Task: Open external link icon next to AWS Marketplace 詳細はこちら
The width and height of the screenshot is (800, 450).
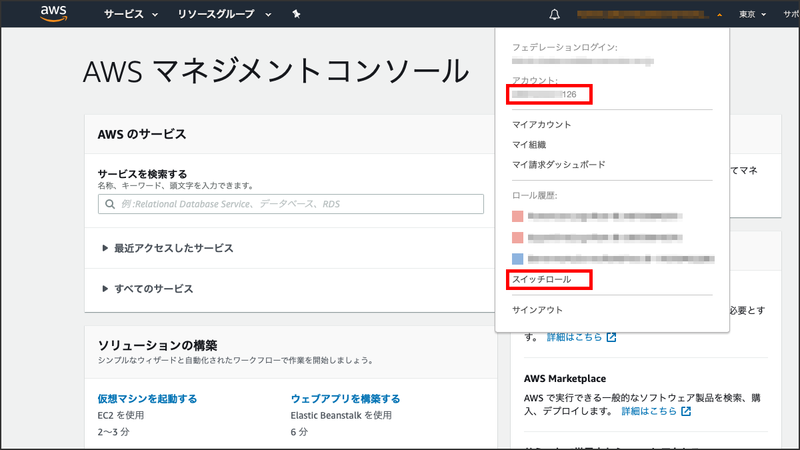Action: [686, 411]
